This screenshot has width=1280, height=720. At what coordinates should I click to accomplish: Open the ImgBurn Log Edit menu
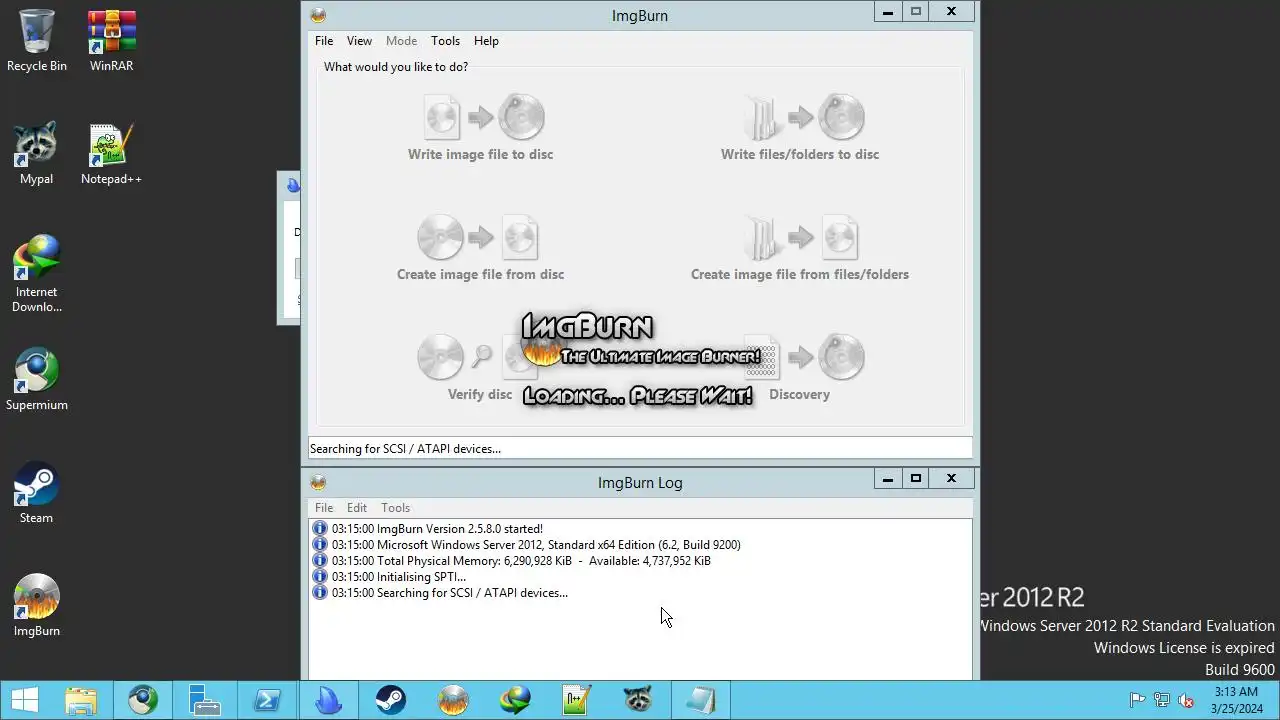coord(357,508)
